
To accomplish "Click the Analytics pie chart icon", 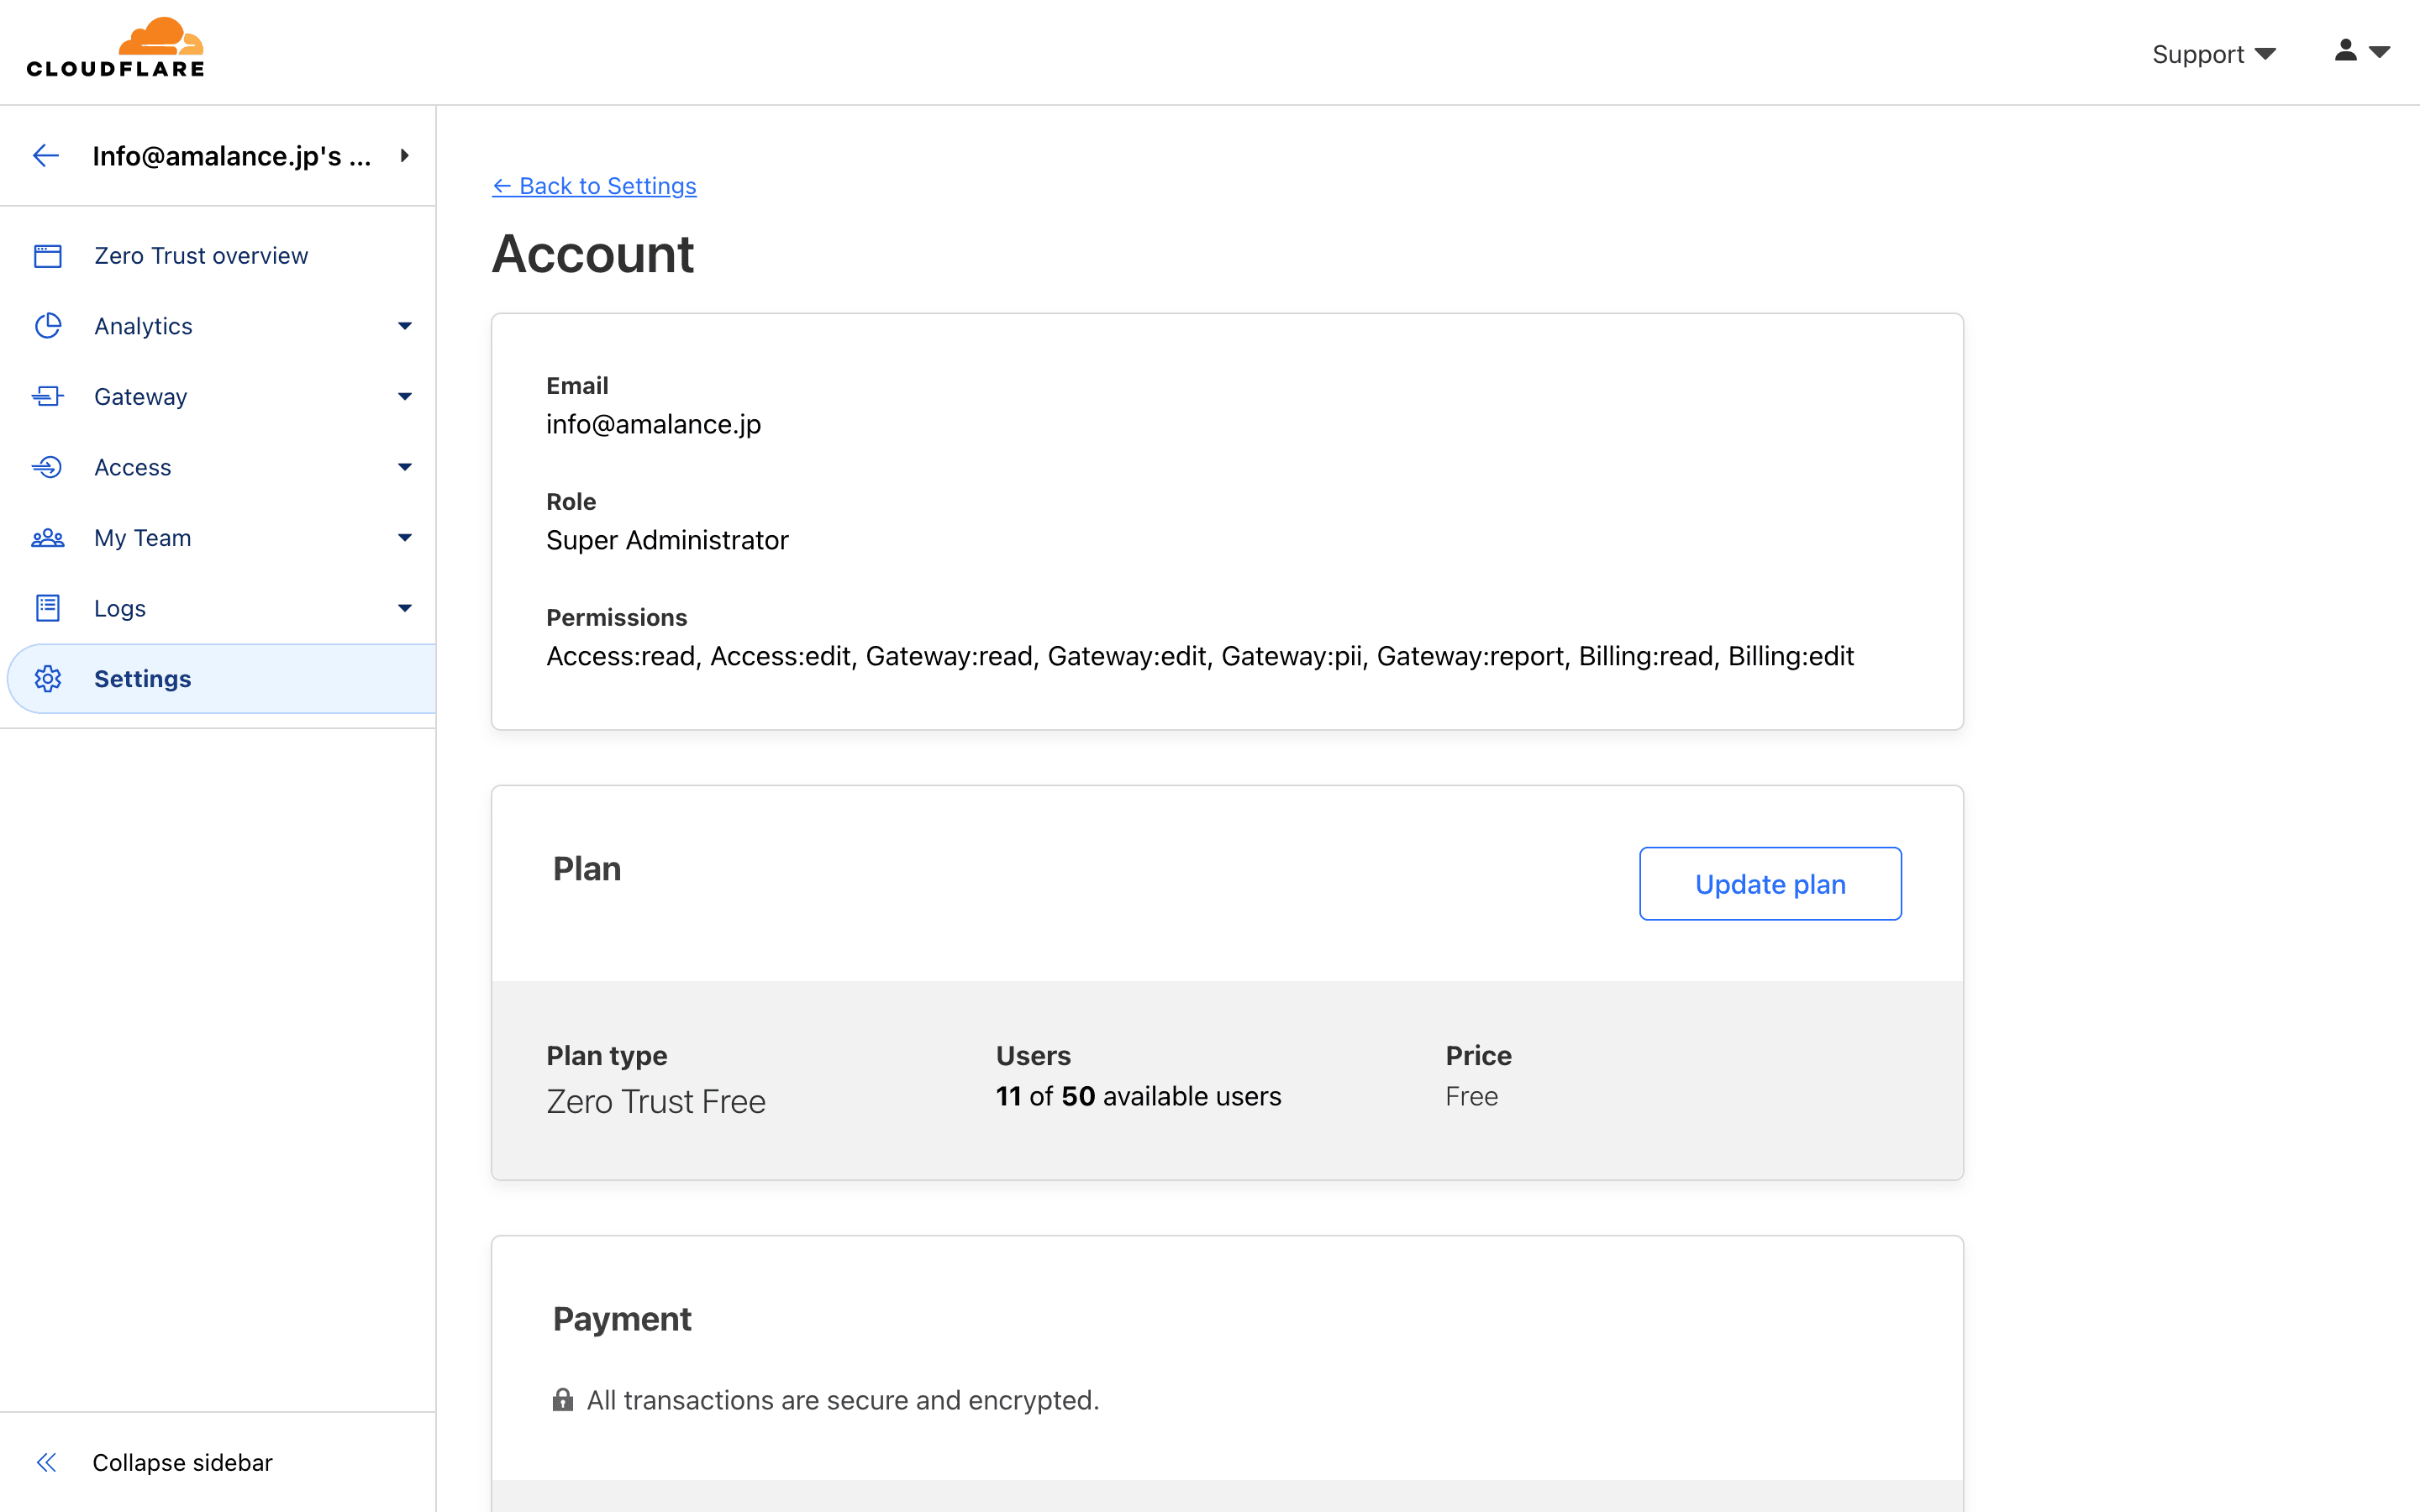I will (47, 326).
